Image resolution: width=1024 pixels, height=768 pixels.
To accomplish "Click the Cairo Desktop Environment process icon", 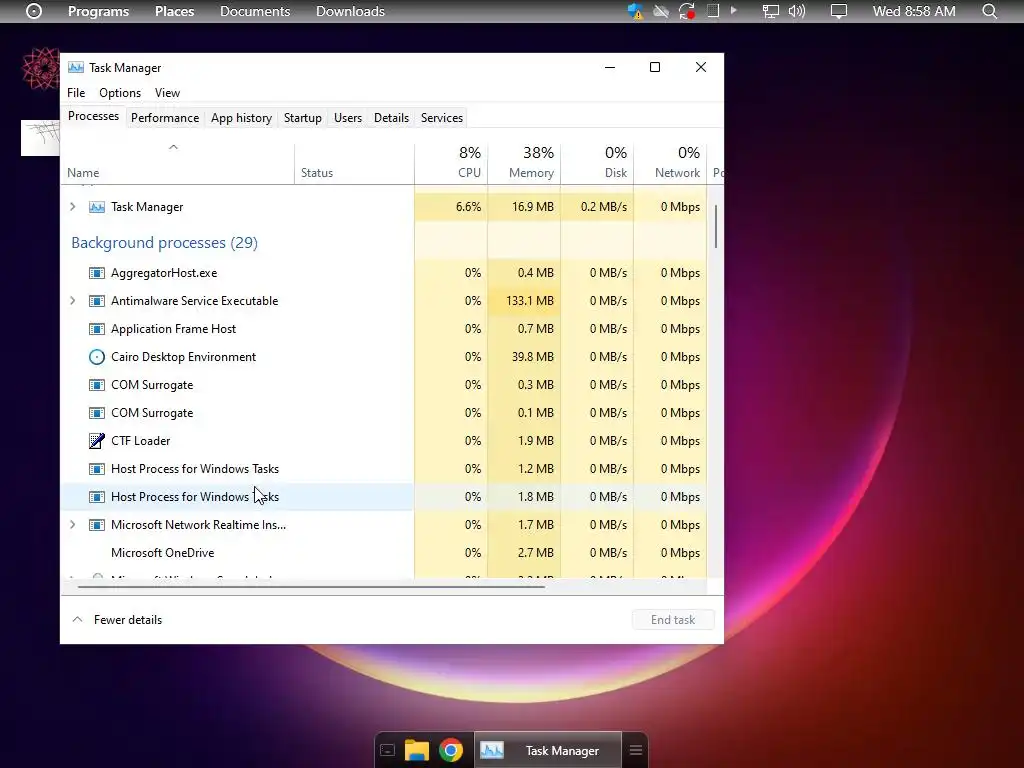I will pos(97,357).
